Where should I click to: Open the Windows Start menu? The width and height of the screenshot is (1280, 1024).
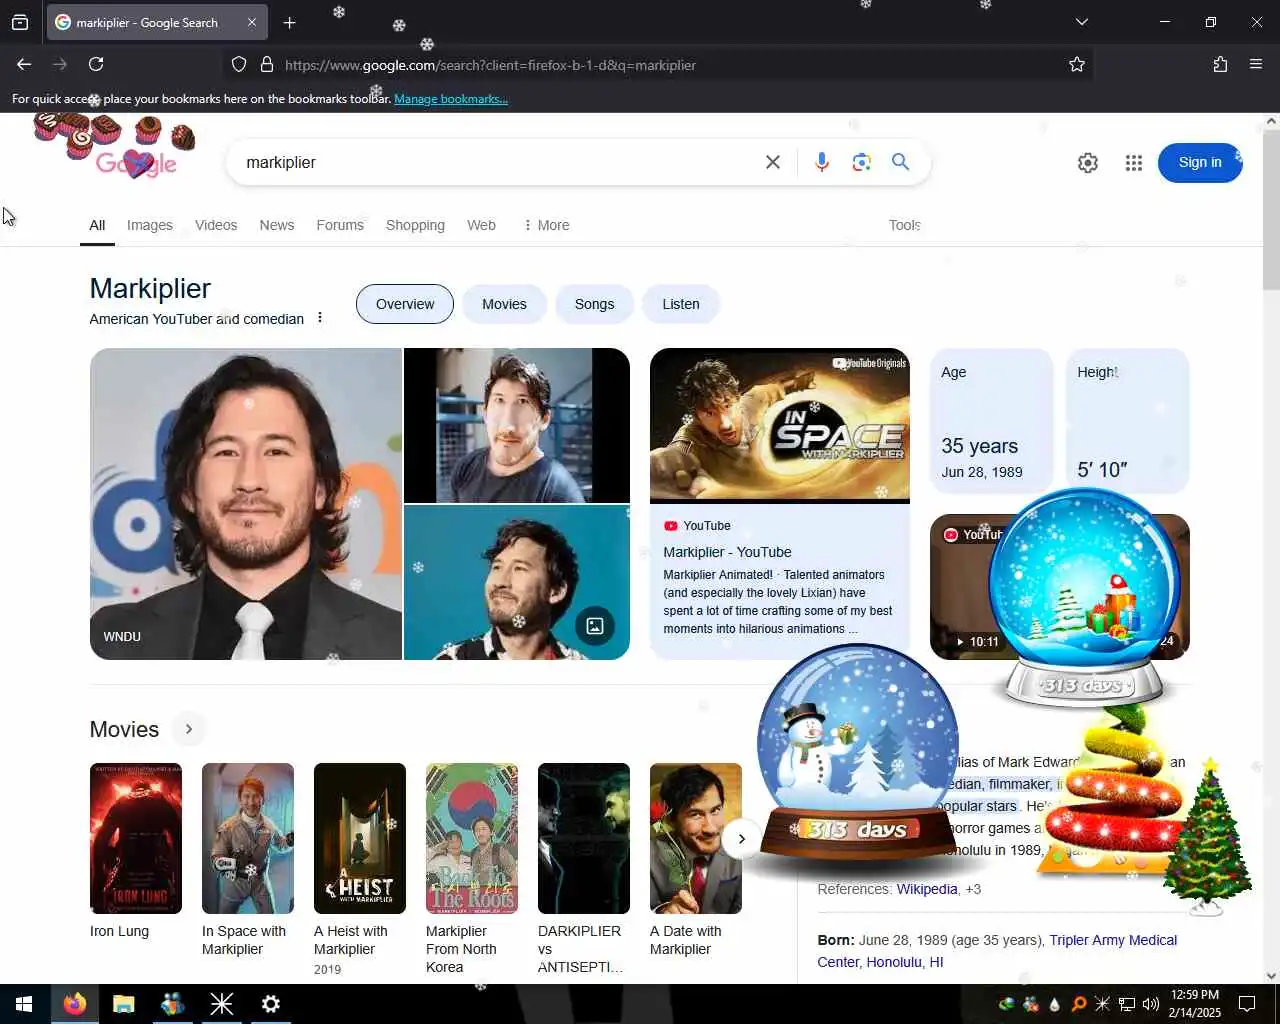tap(24, 1004)
